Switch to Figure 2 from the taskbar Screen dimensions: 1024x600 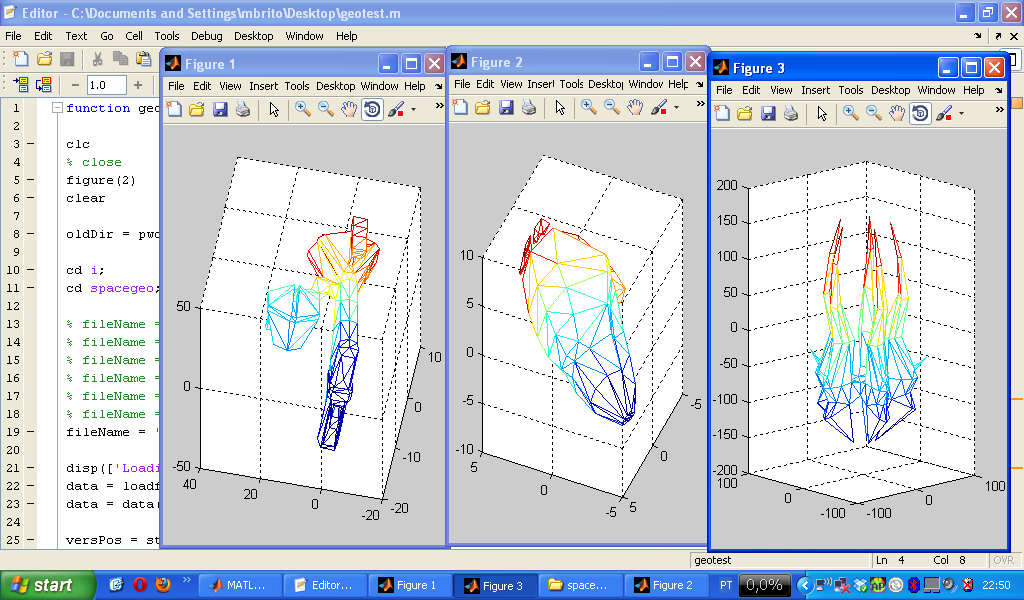click(x=664, y=585)
